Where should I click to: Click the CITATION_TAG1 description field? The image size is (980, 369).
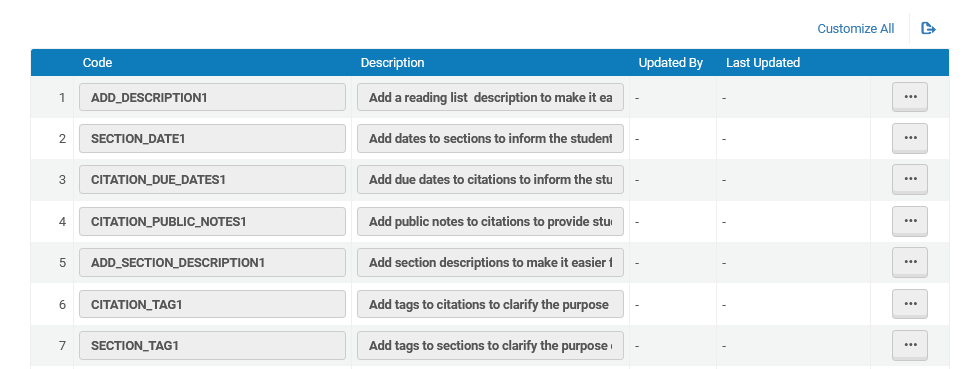click(490, 305)
